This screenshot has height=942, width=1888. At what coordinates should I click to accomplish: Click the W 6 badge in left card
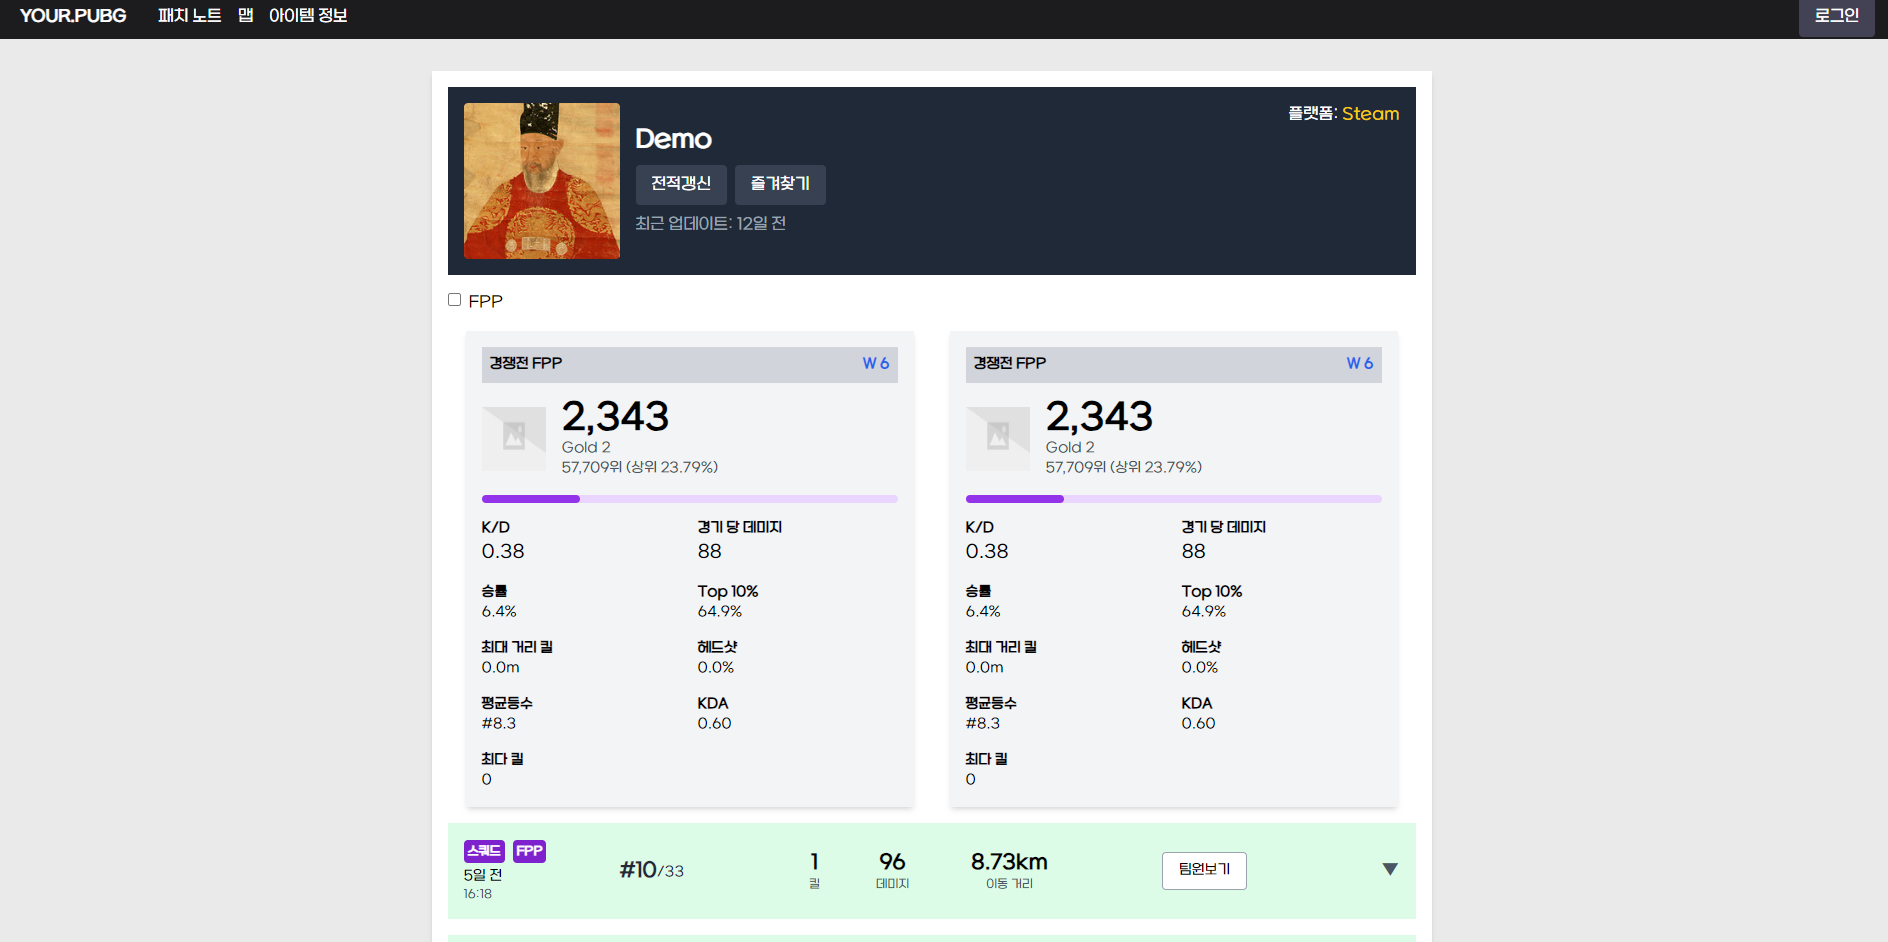click(x=875, y=364)
